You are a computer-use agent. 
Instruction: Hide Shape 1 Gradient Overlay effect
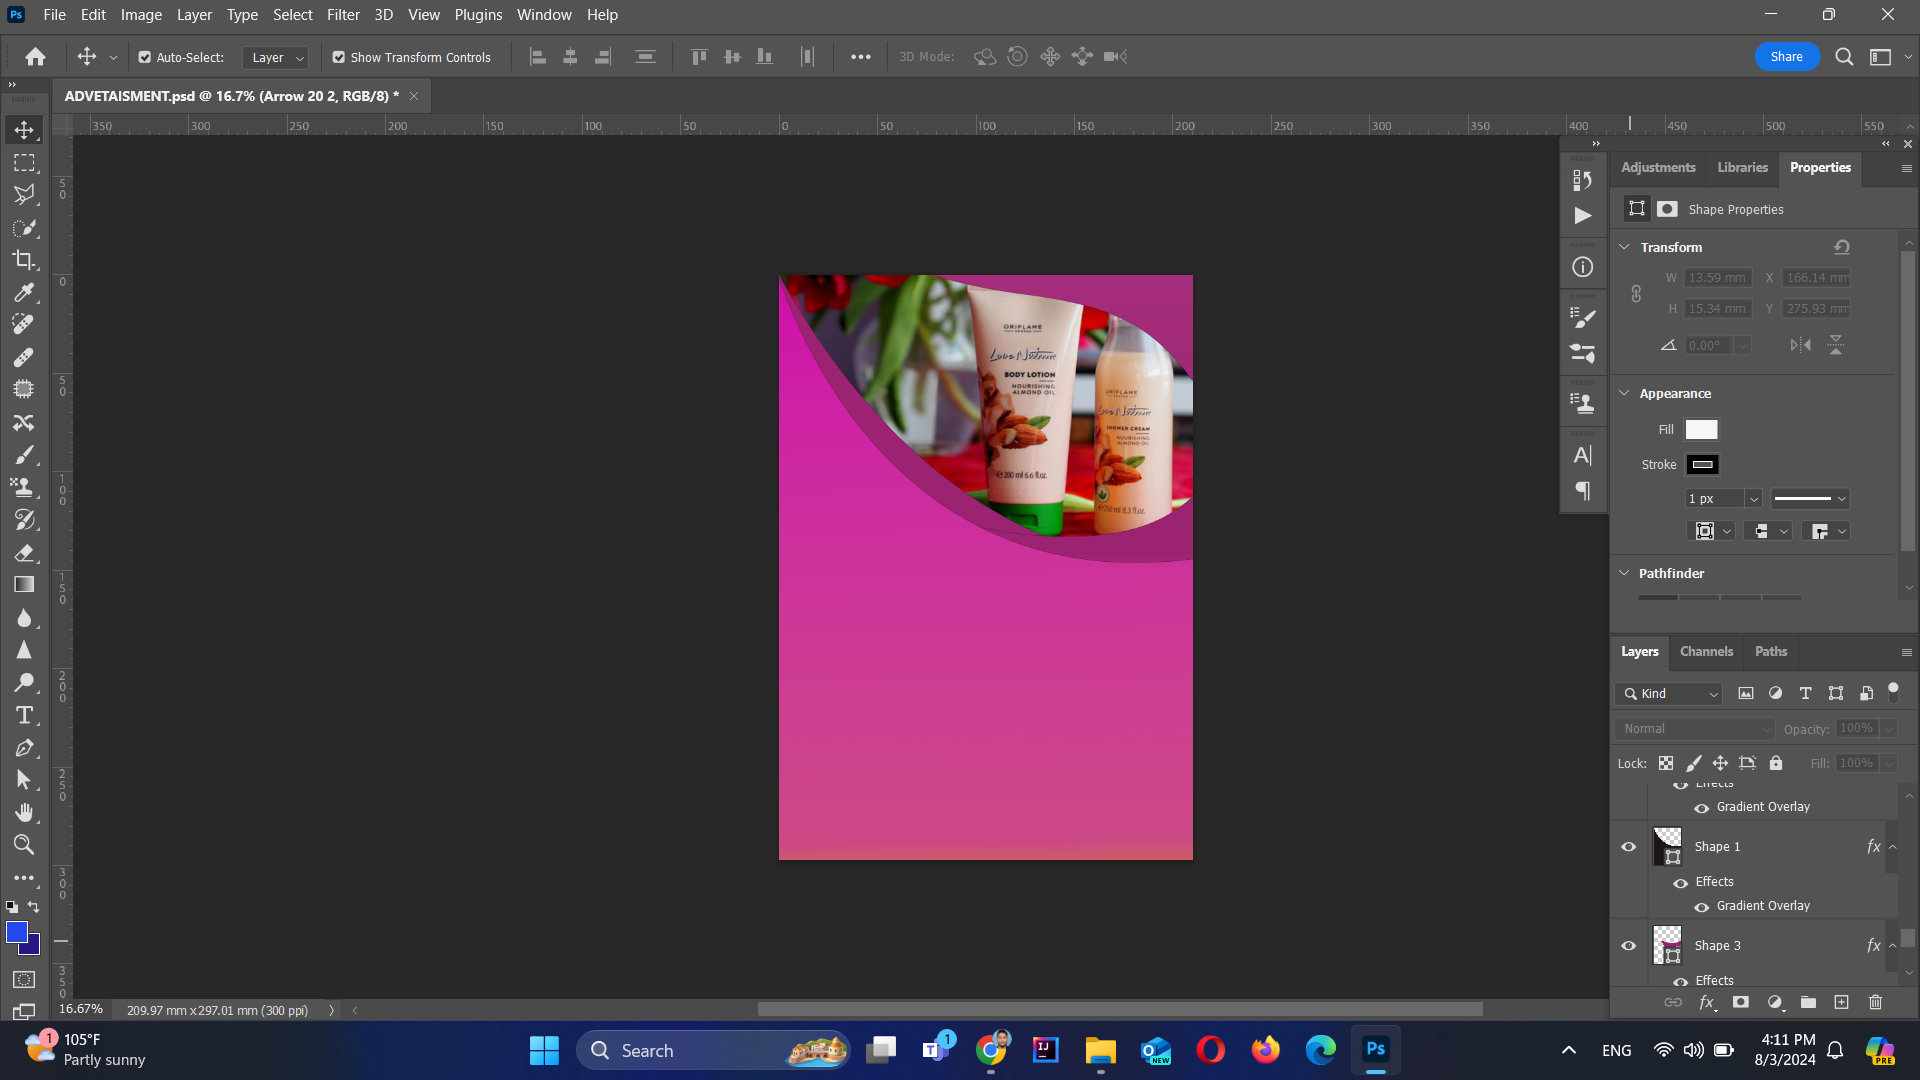point(1701,907)
